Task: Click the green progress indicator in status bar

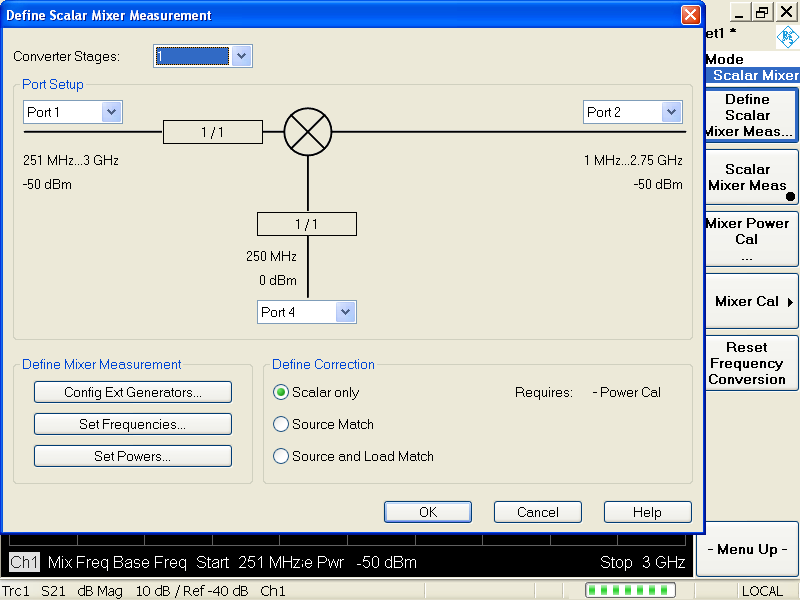Action: (x=631, y=591)
